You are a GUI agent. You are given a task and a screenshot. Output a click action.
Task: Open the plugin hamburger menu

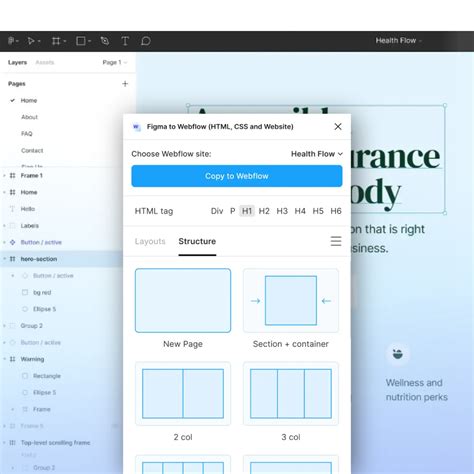point(336,241)
